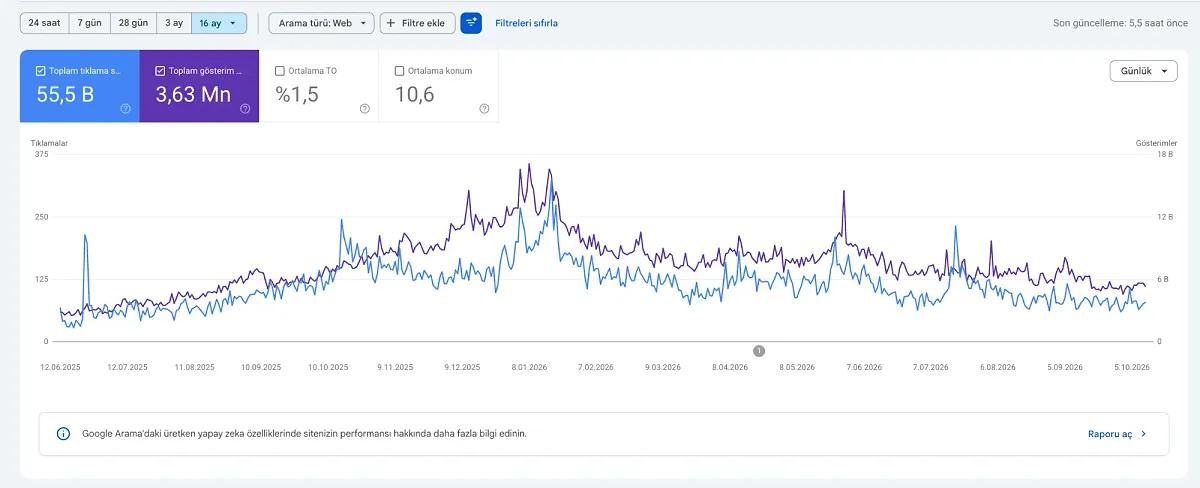The image size is (1200, 488).
Task: Click the Tıklamalar axis title
Action: [49, 143]
